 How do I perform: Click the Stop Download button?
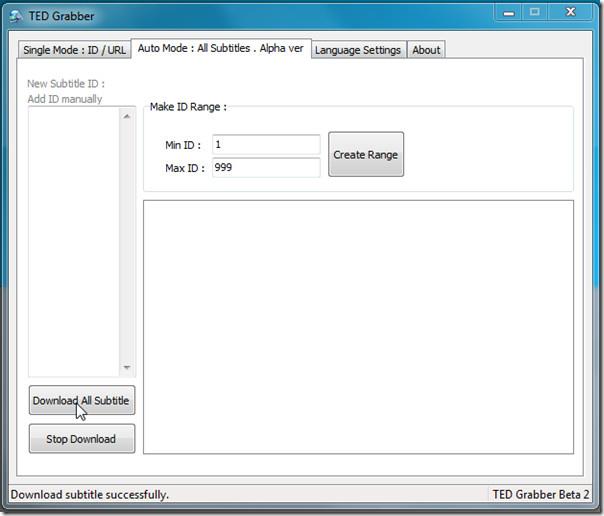tap(82, 439)
